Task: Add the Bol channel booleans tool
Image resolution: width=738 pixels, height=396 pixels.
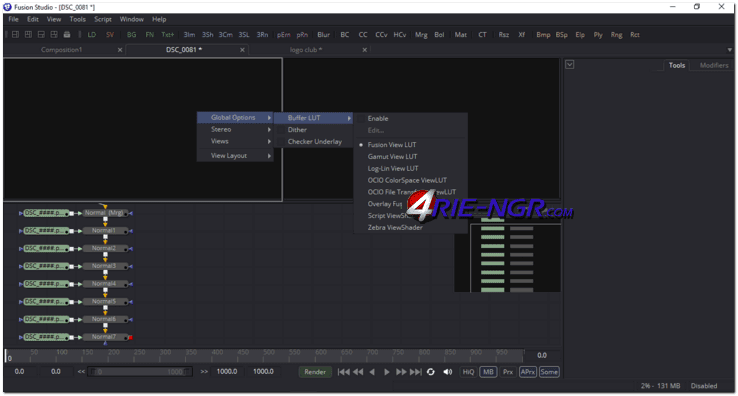Action: [439, 35]
